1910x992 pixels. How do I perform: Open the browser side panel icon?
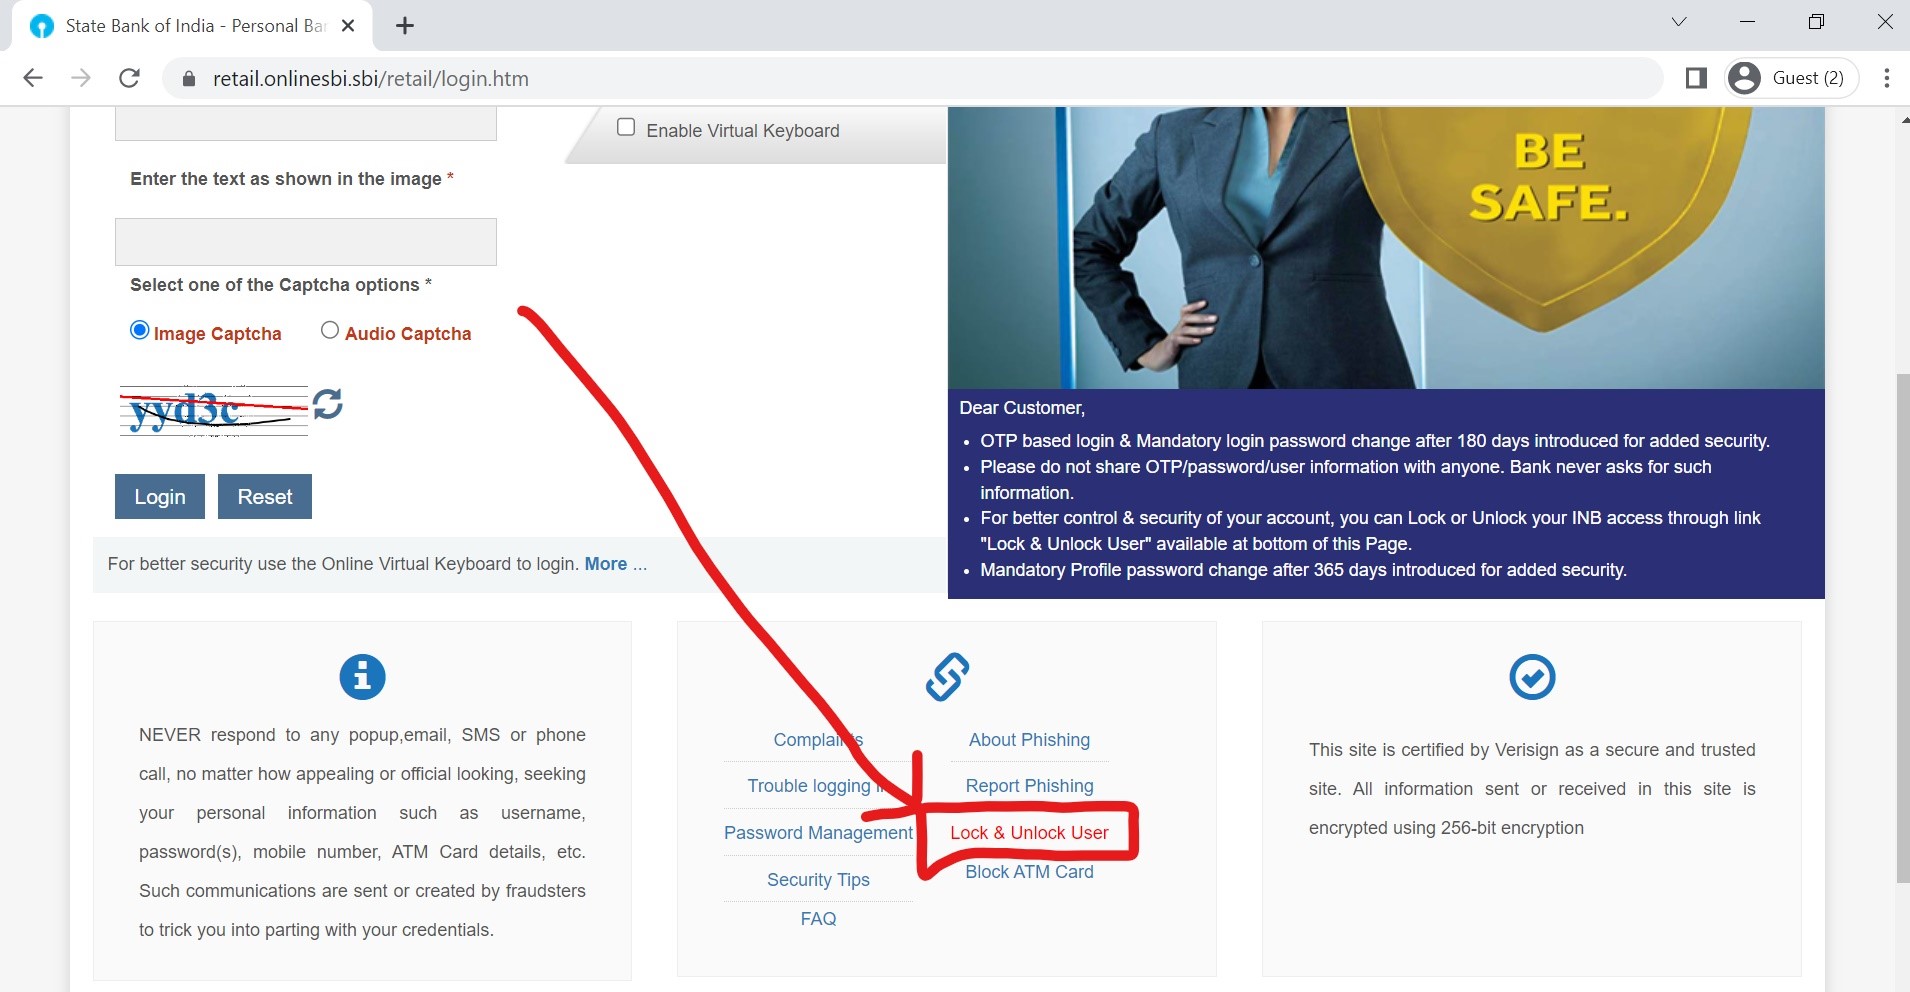click(1697, 77)
